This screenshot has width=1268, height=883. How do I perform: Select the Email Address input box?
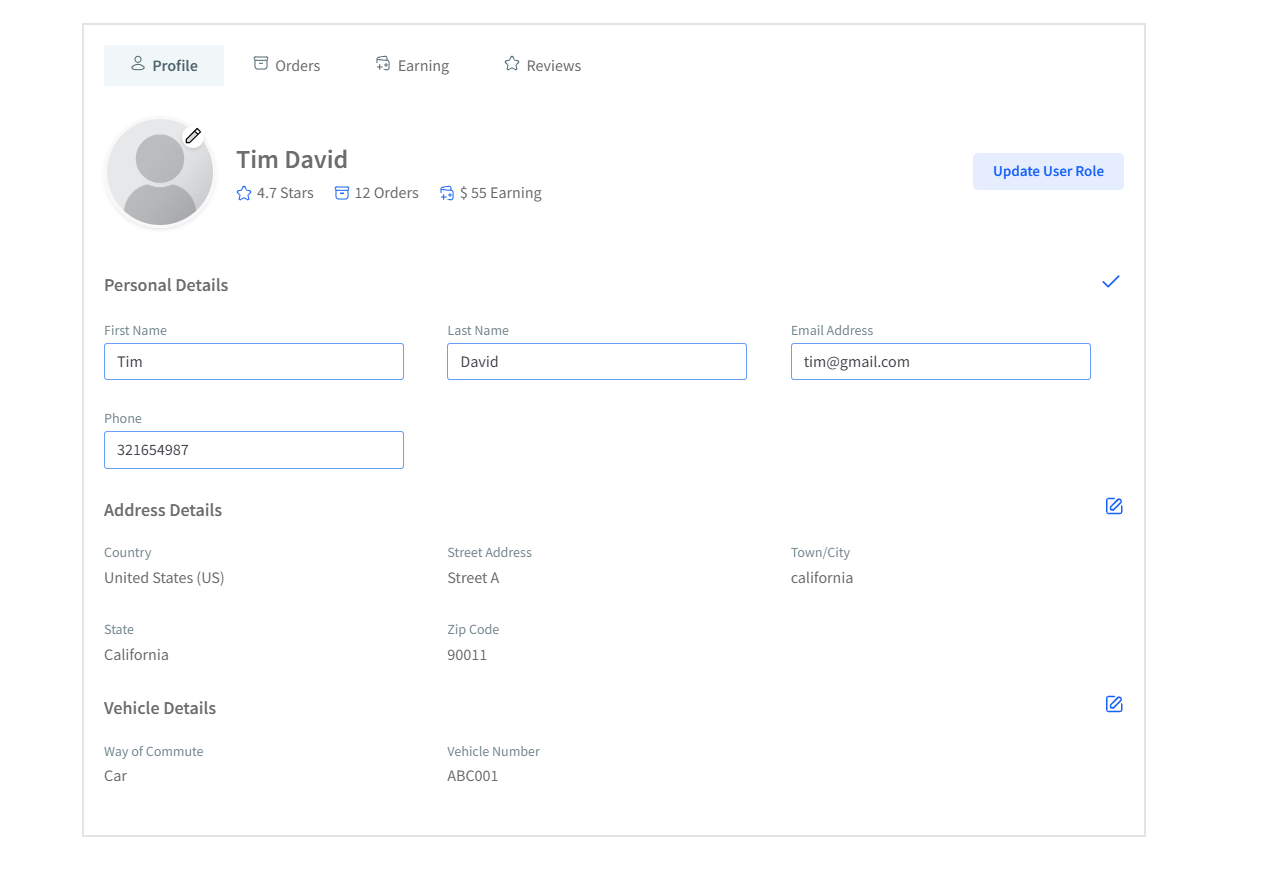point(940,362)
